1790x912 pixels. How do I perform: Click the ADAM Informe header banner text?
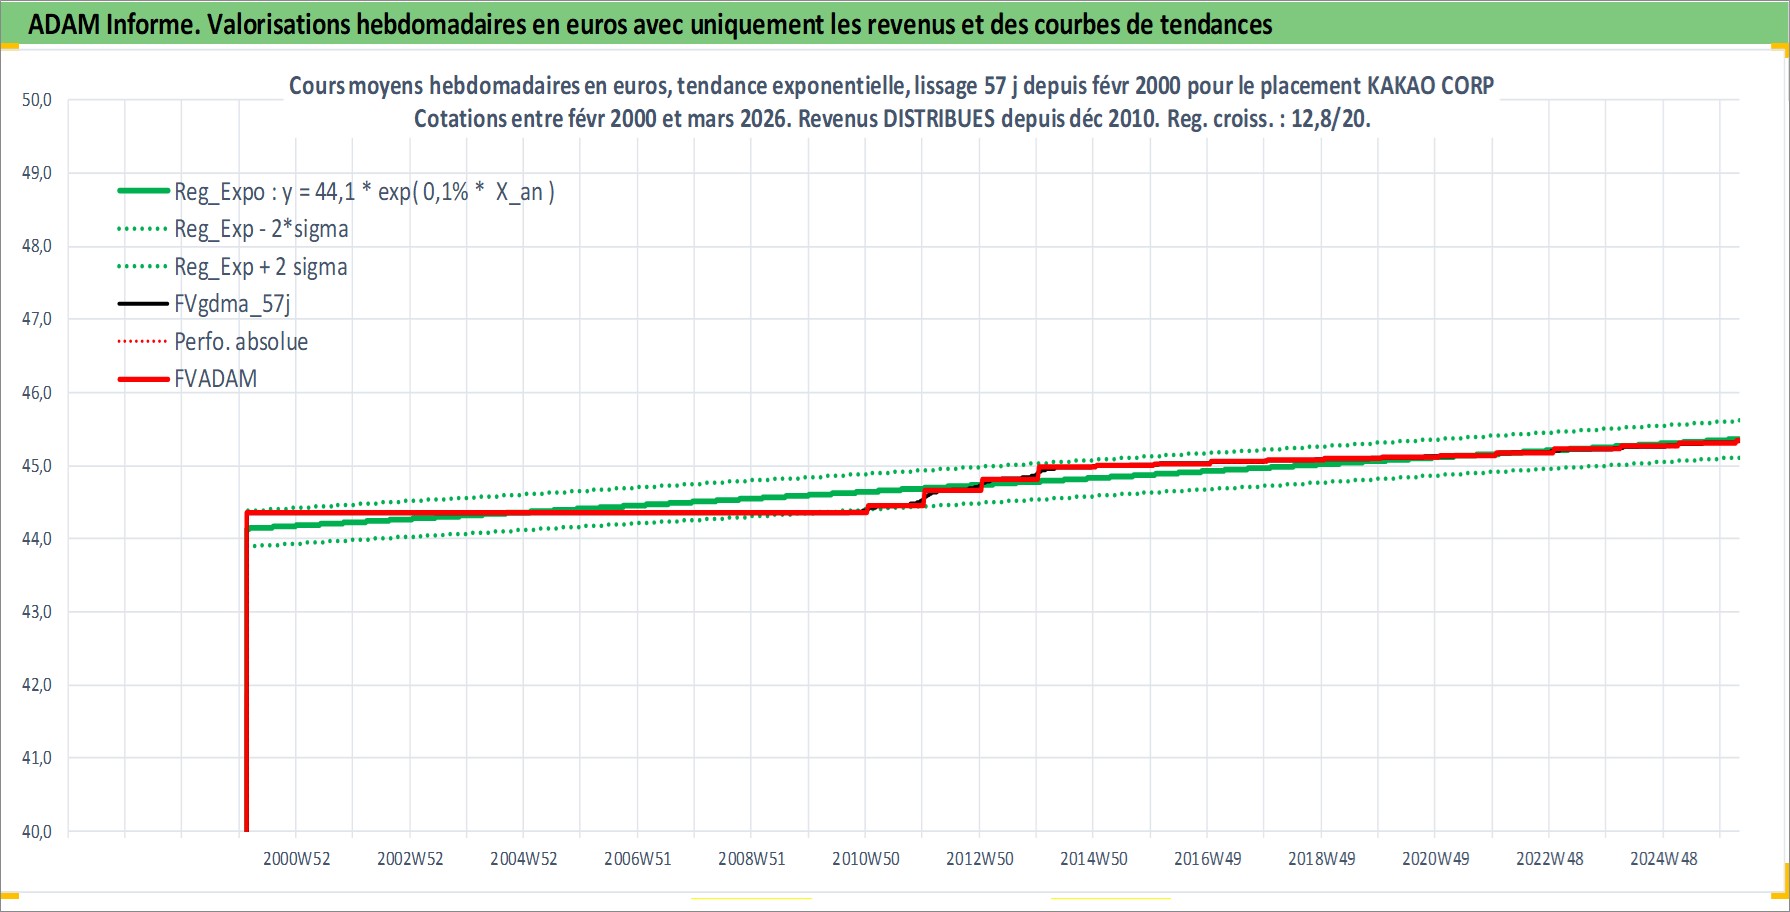pos(650,24)
